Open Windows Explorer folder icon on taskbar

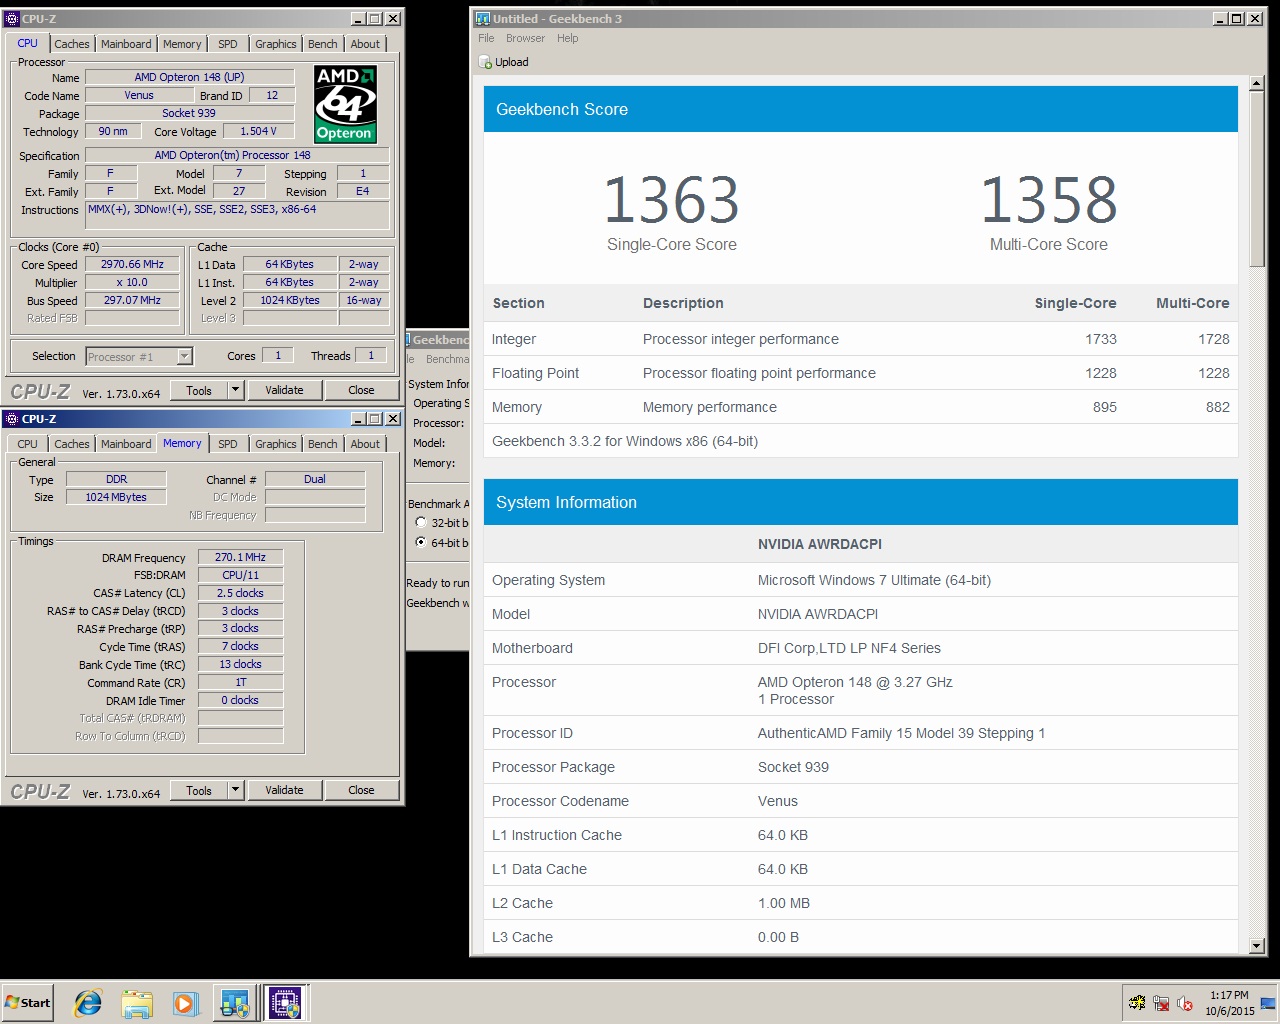click(137, 1003)
